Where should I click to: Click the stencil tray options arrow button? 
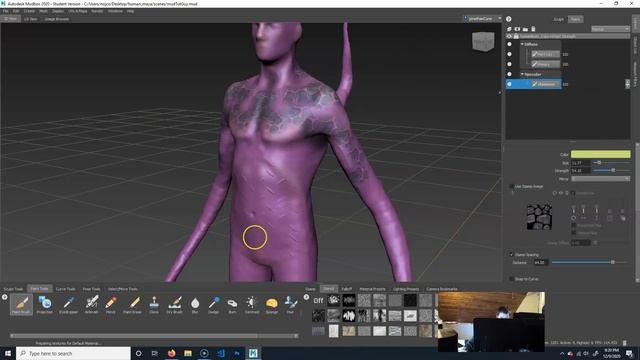click(x=306, y=297)
